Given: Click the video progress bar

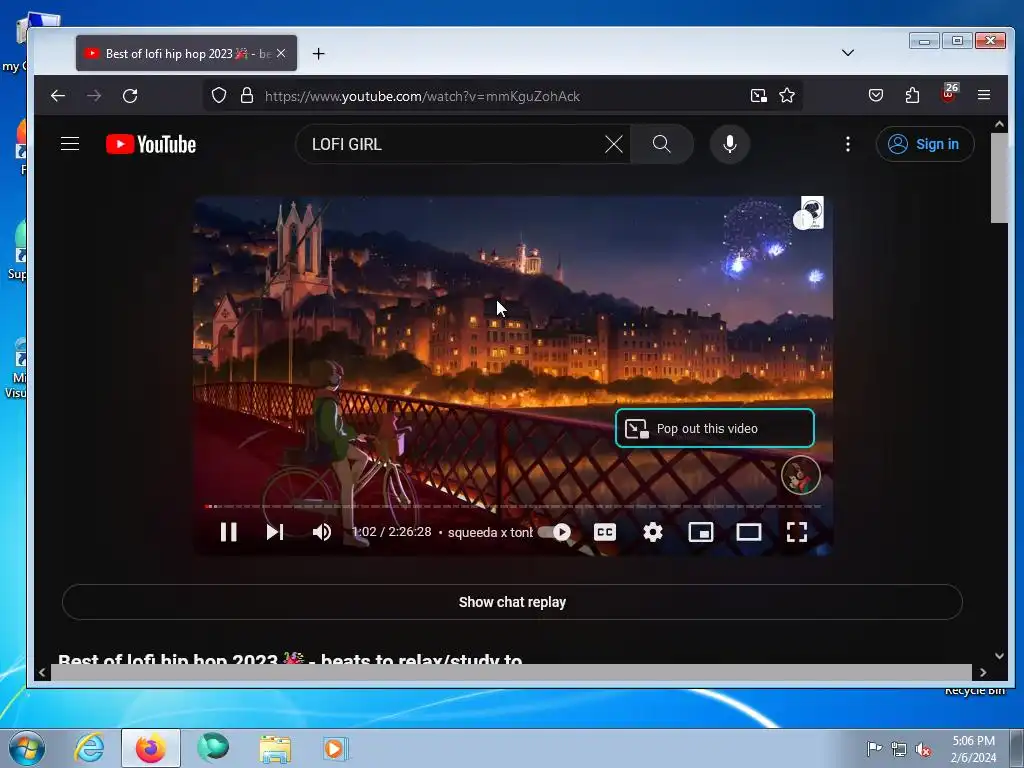Looking at the screenshot, I should (513, 506).
